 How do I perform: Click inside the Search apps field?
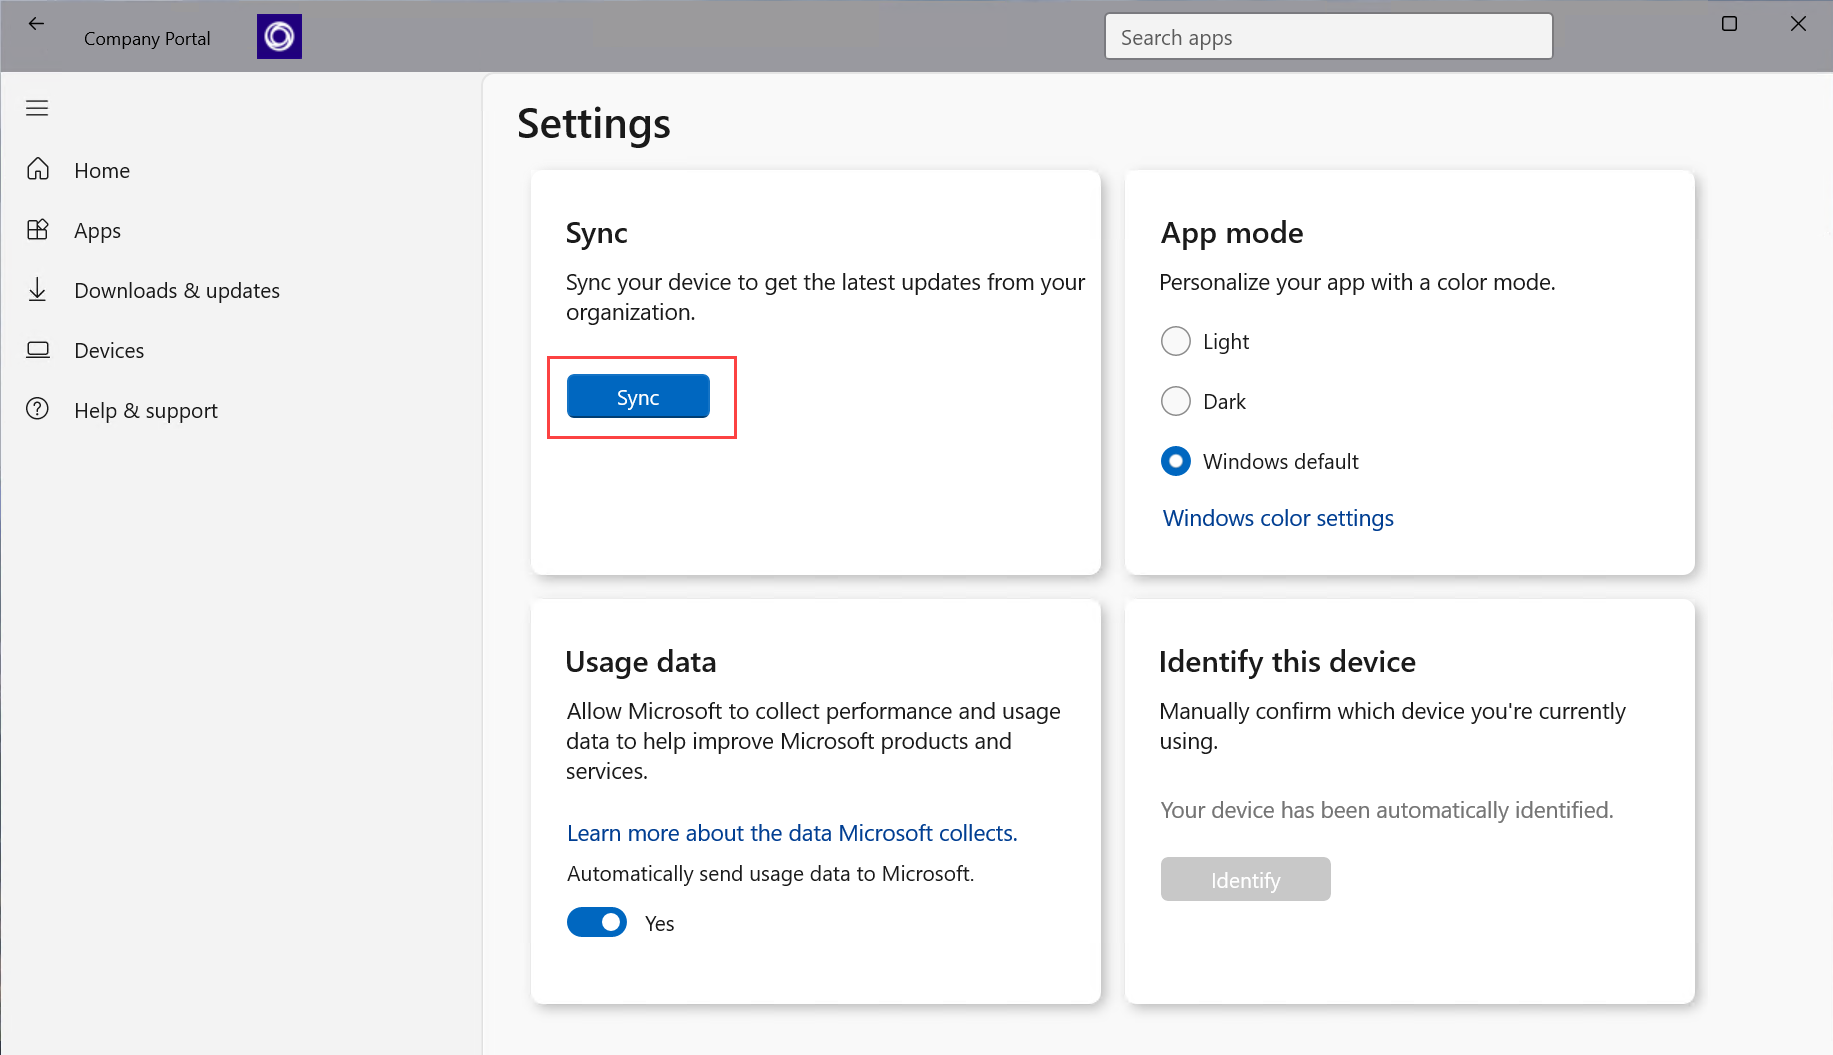coord(1328,36)
